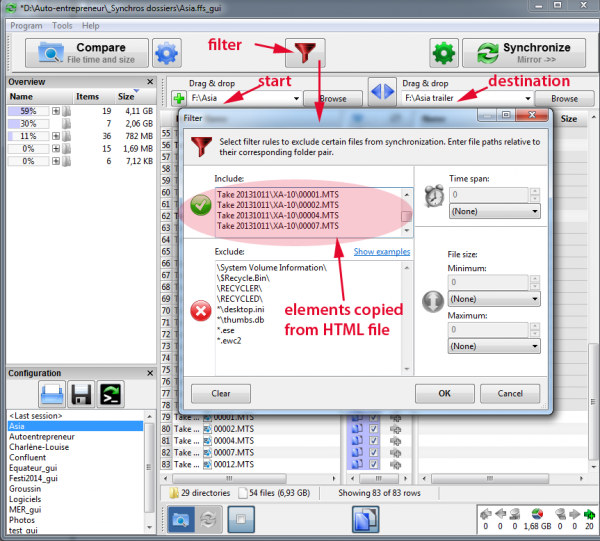600x541 pixels.
Task: Open comparison settings blue gear
Action: (166, 53)
